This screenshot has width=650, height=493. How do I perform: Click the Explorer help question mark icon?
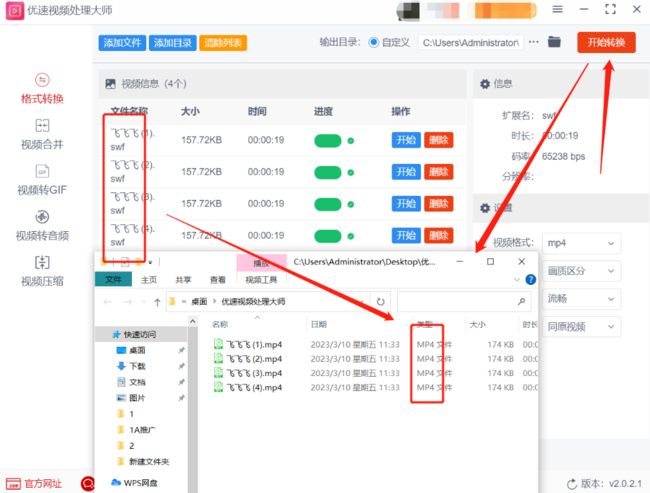(x=531, y=279)
